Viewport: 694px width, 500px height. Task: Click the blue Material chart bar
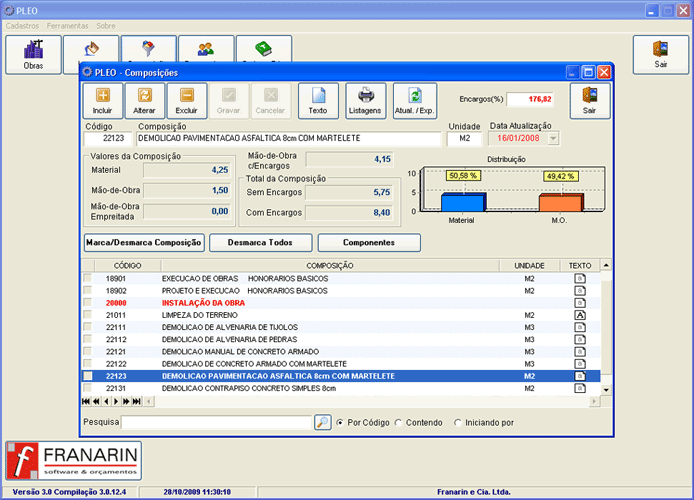pyautogui.click(x=463, y=202)
